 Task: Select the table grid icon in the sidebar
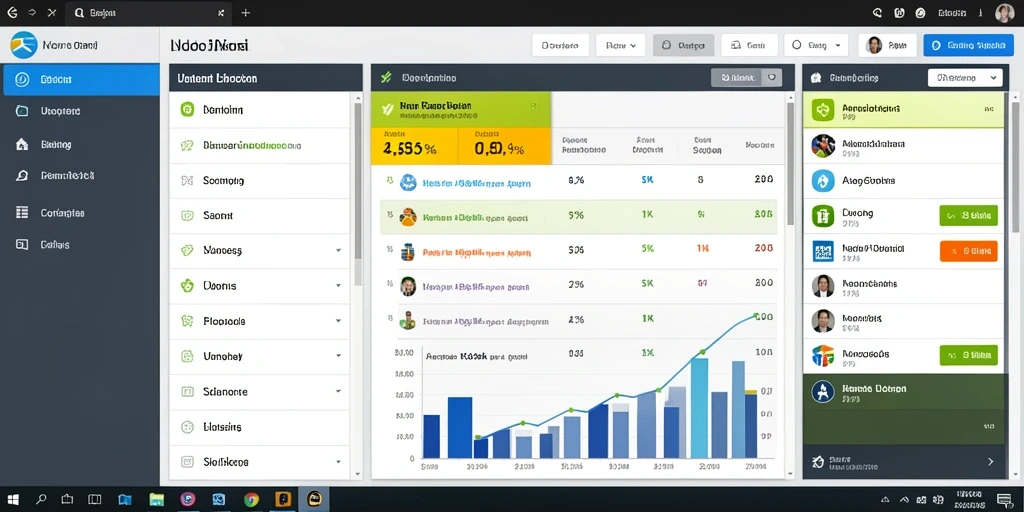tap(22, 212)
